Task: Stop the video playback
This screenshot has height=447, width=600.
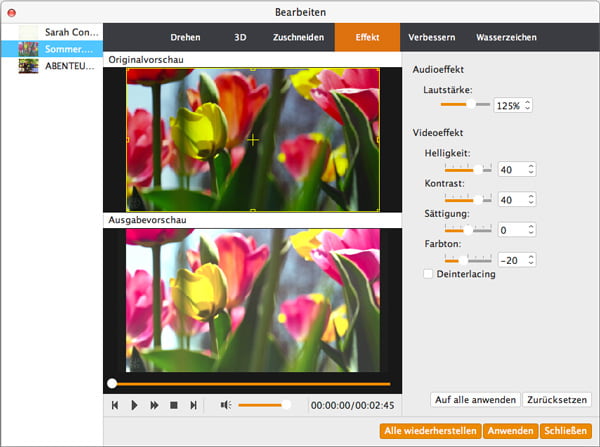Action: click(x=173, y=405)
